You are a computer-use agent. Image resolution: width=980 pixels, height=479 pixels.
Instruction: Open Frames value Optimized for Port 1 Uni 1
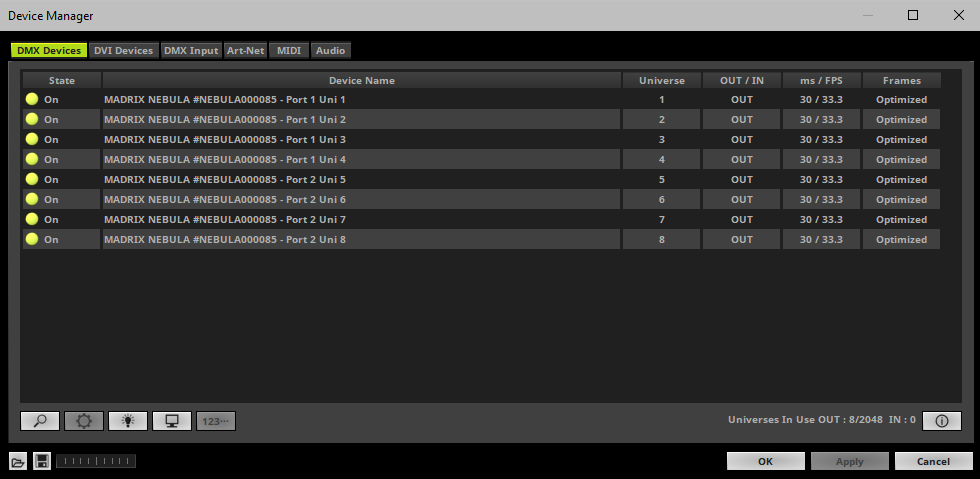click(x=901, y=99)
